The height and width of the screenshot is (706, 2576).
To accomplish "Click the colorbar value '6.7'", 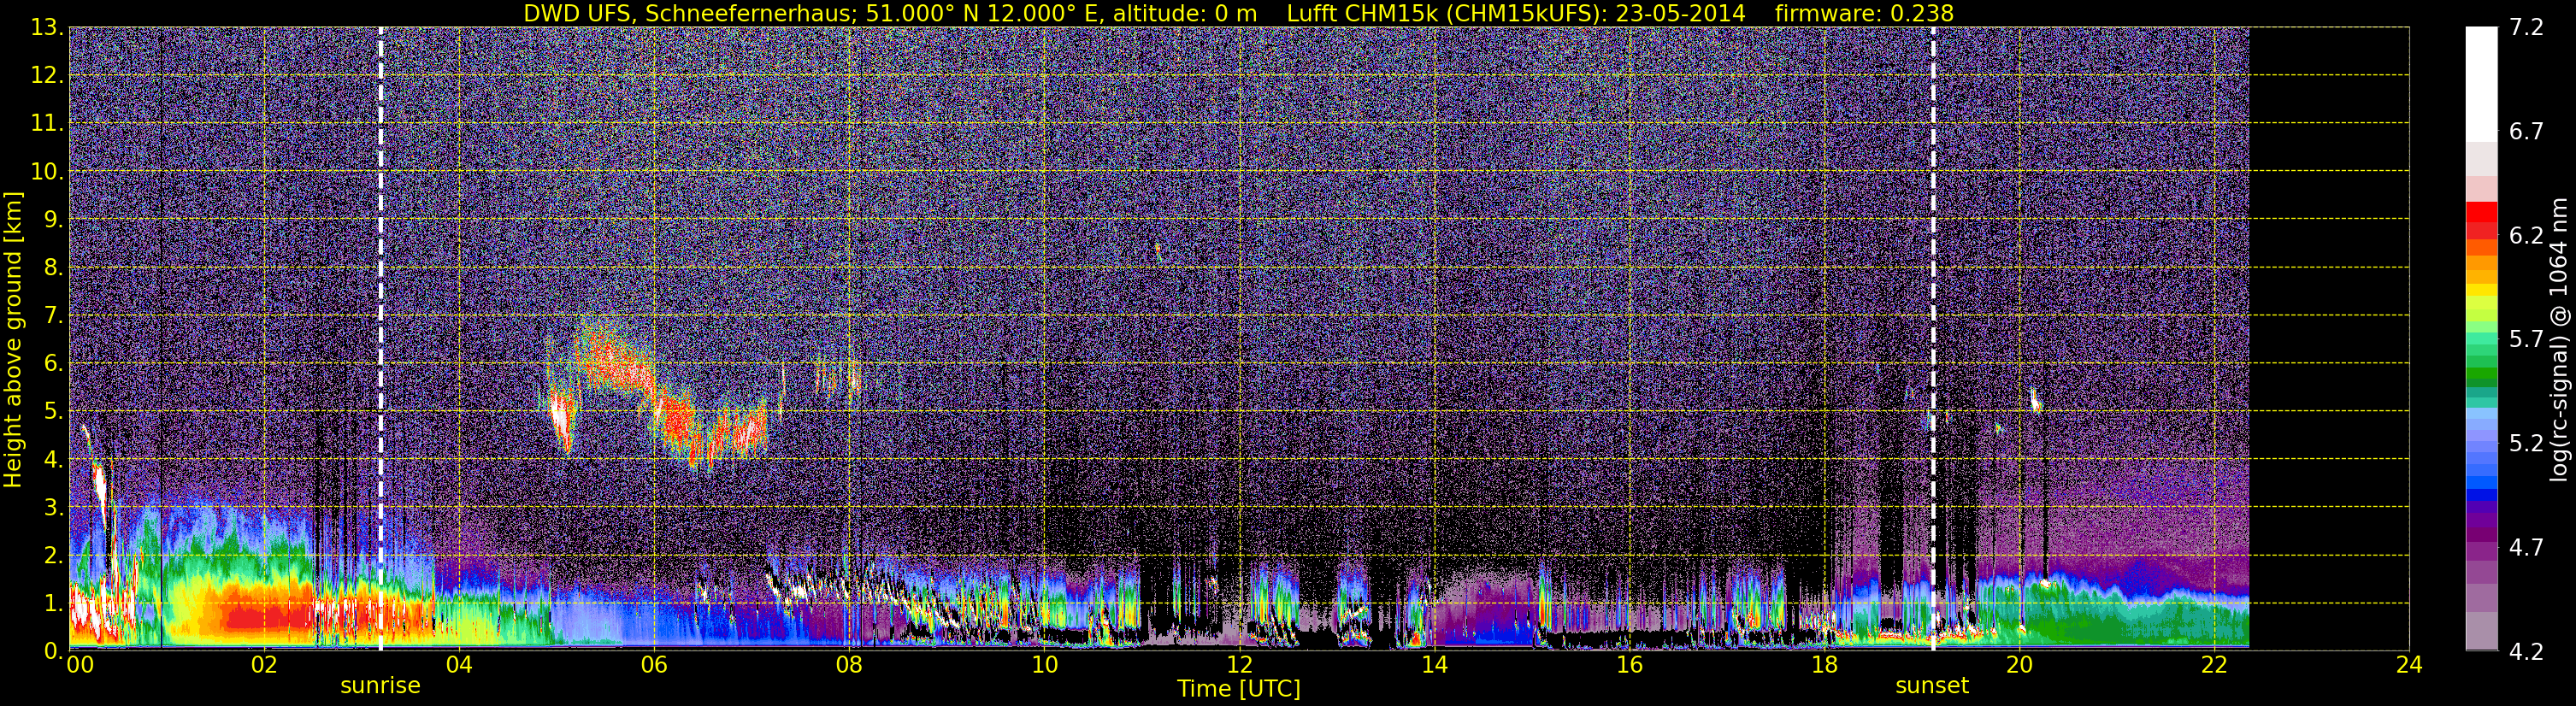I will [x=2526, y=132].
